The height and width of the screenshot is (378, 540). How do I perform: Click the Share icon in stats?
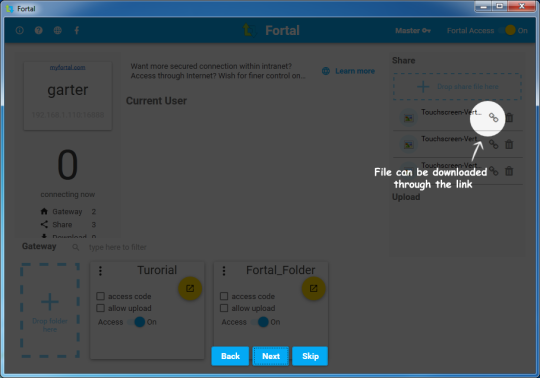[44, 224]
